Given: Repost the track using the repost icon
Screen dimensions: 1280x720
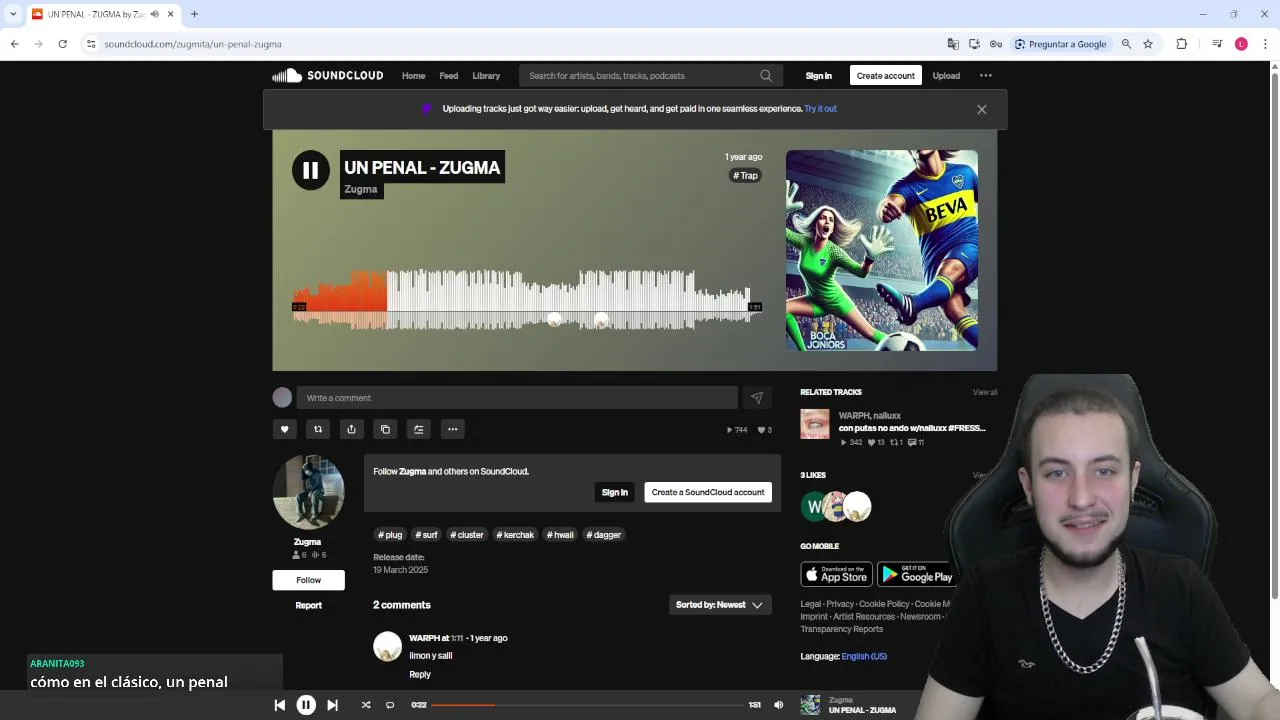Looking at the screenshot, I should [x=318, y=429].
